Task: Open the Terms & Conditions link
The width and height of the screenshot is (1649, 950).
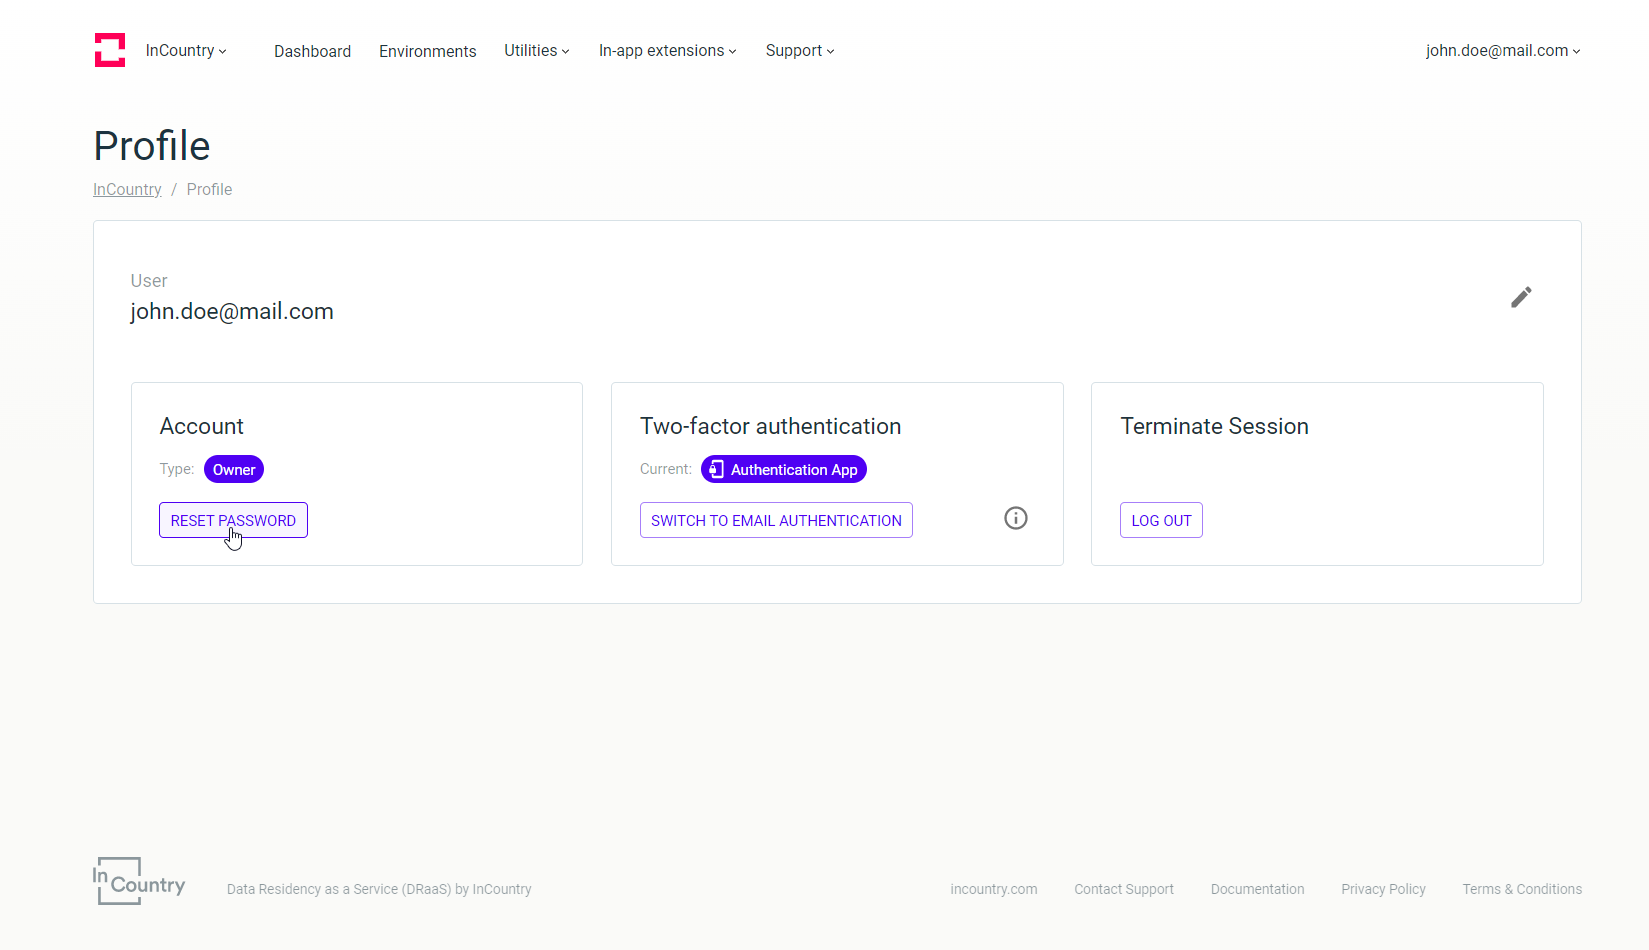Action: coord(1522,889)
